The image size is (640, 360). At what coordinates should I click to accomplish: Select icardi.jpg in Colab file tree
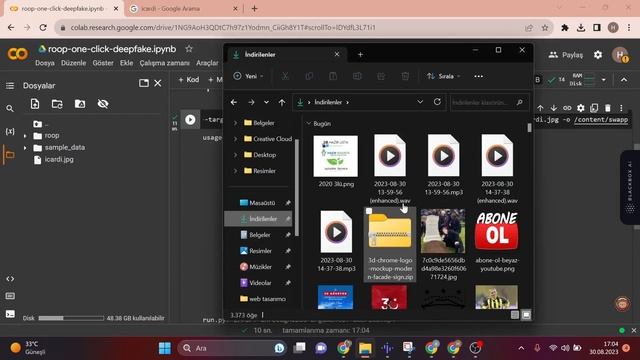[59, 160]
